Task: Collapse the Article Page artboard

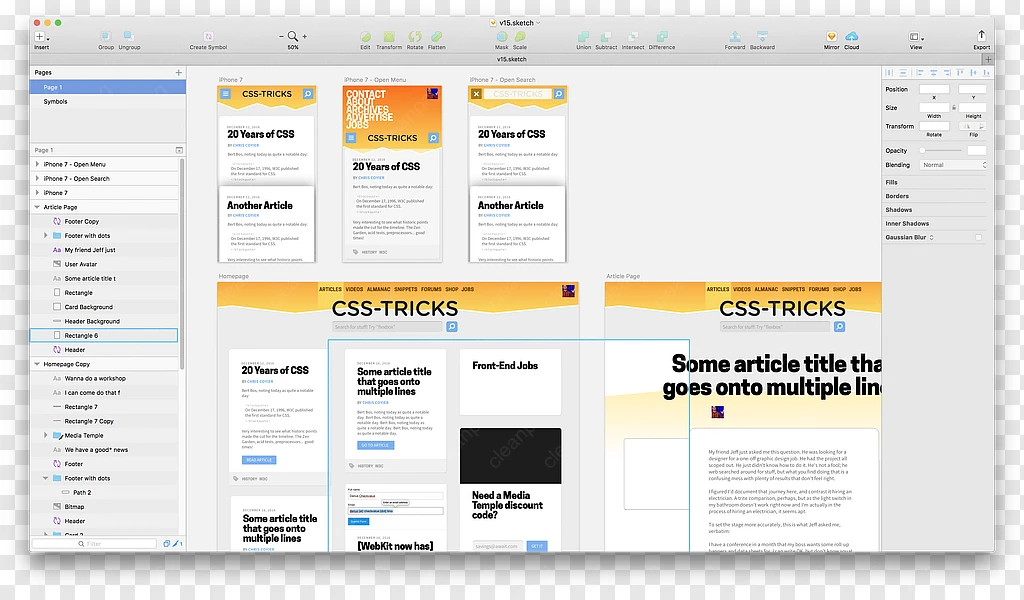Action: click(37, 207)
